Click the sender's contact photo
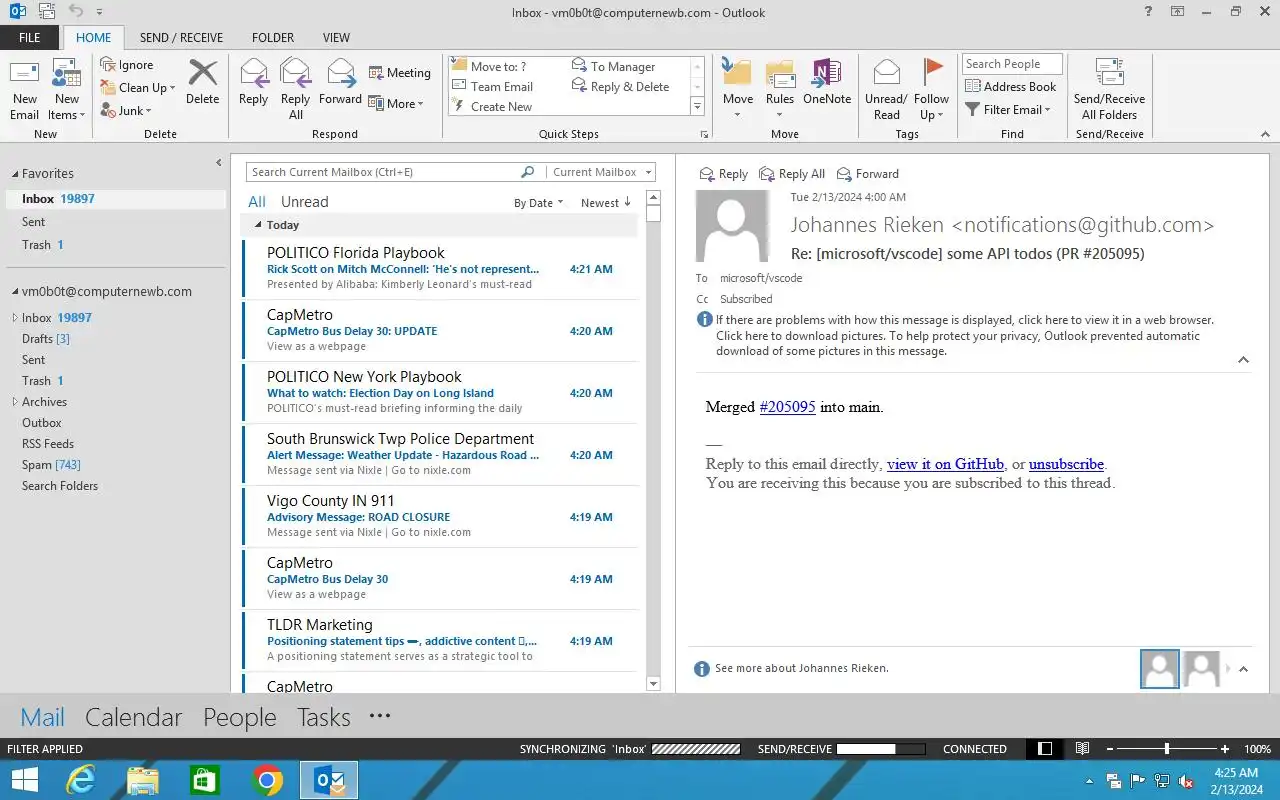Screen dimensions: 1280x800 pyautogui.click(x=732, y=226)
